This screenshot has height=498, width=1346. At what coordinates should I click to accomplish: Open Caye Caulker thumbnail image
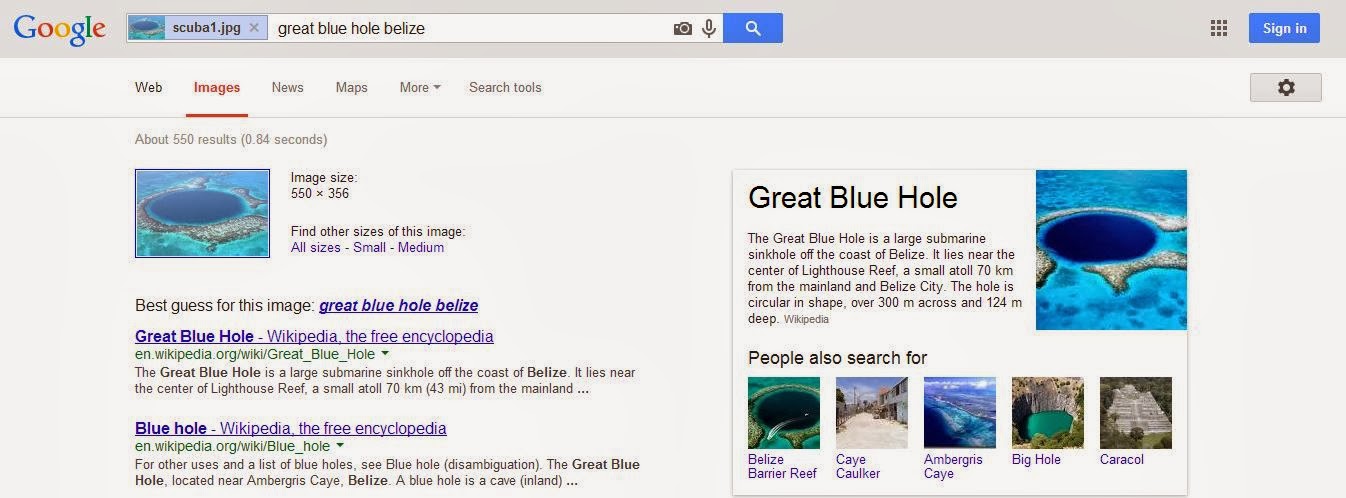[872, 412]
